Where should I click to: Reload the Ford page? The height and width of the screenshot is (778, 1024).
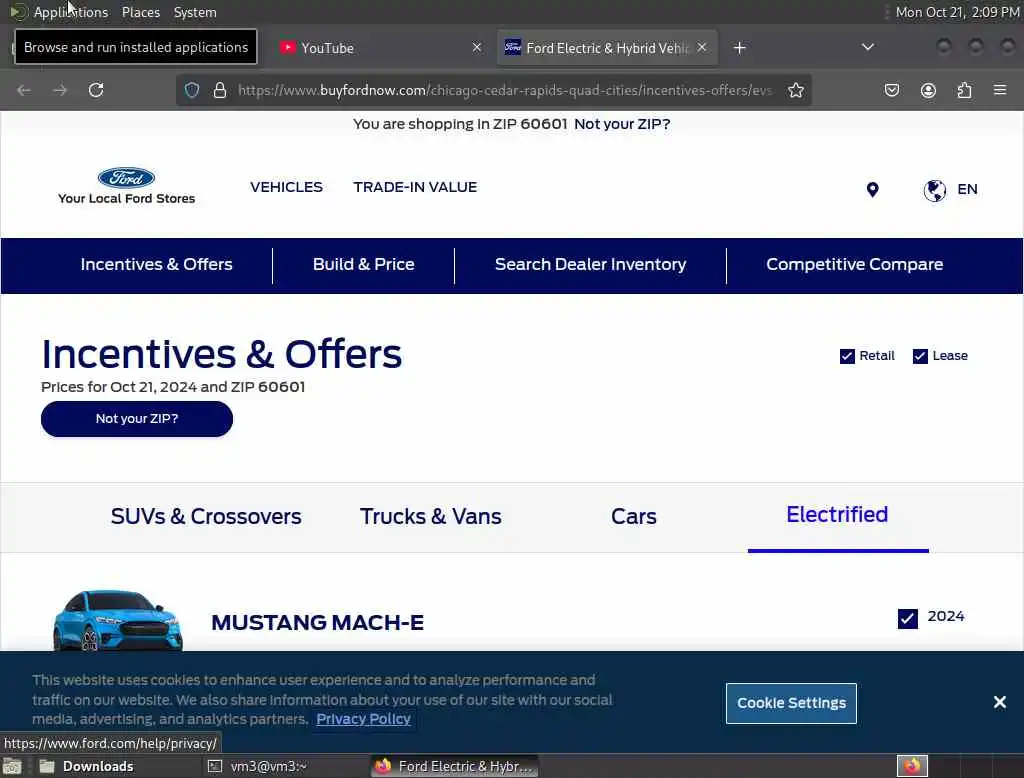(x=96, y=90)
